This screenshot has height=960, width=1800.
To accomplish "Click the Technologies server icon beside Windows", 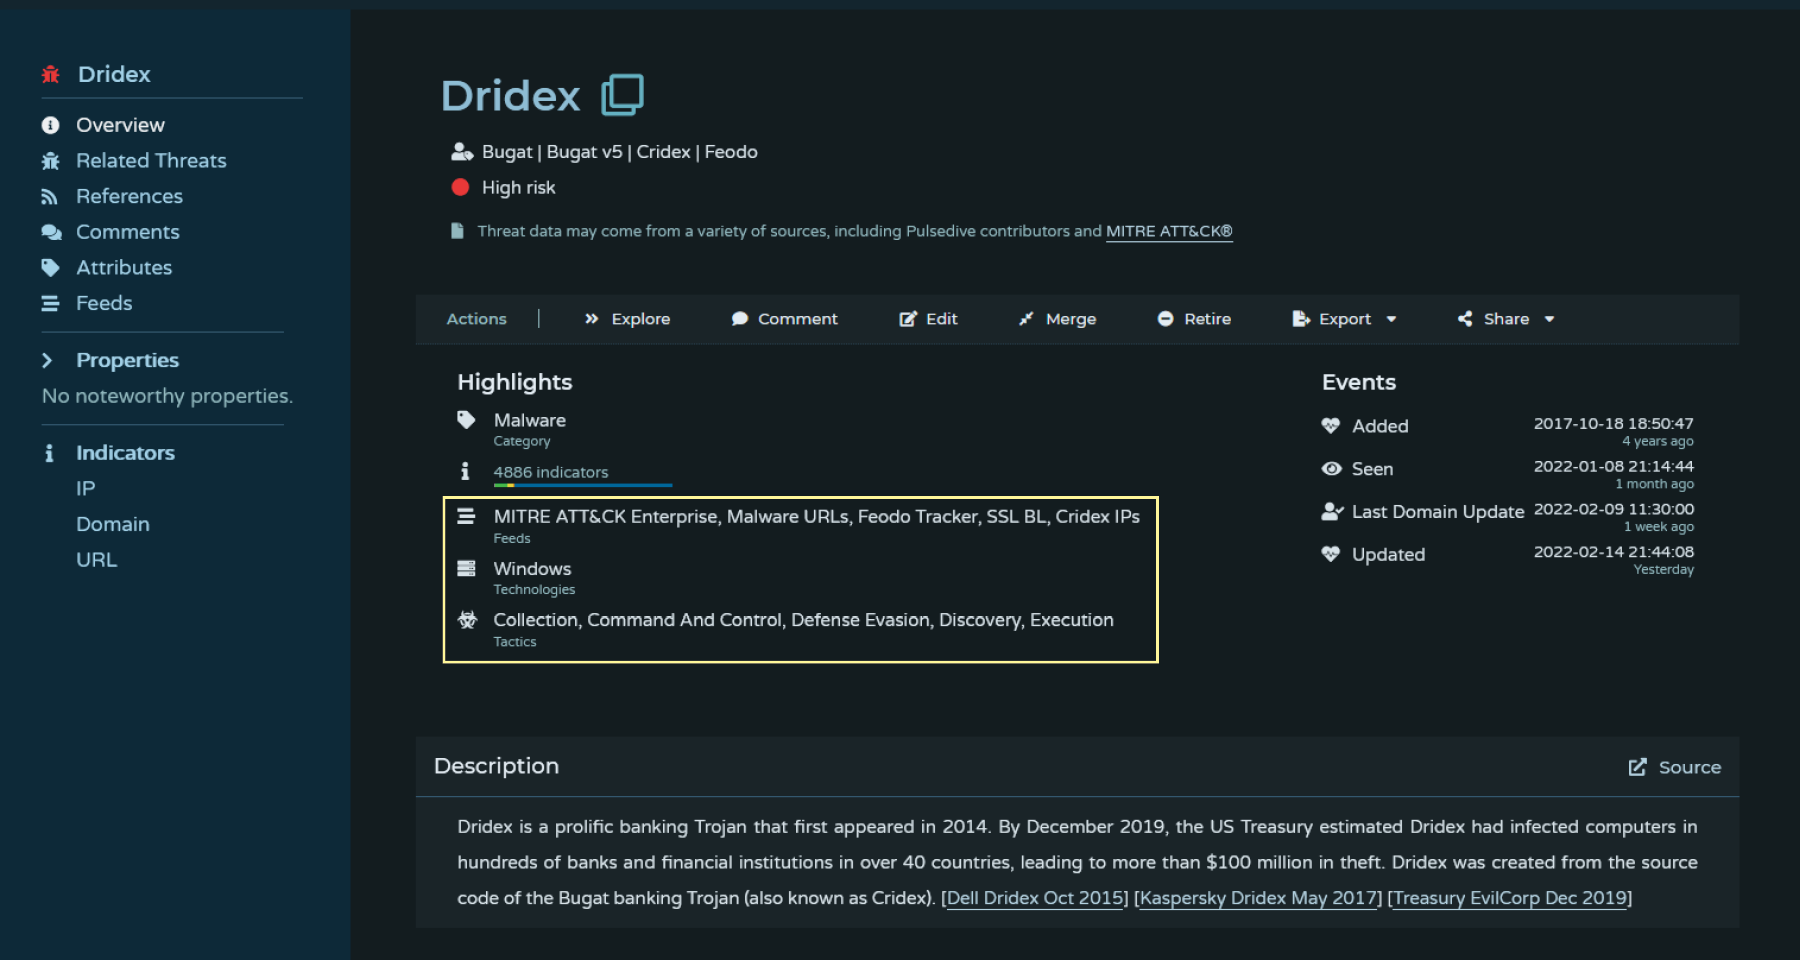I will 466,568.
